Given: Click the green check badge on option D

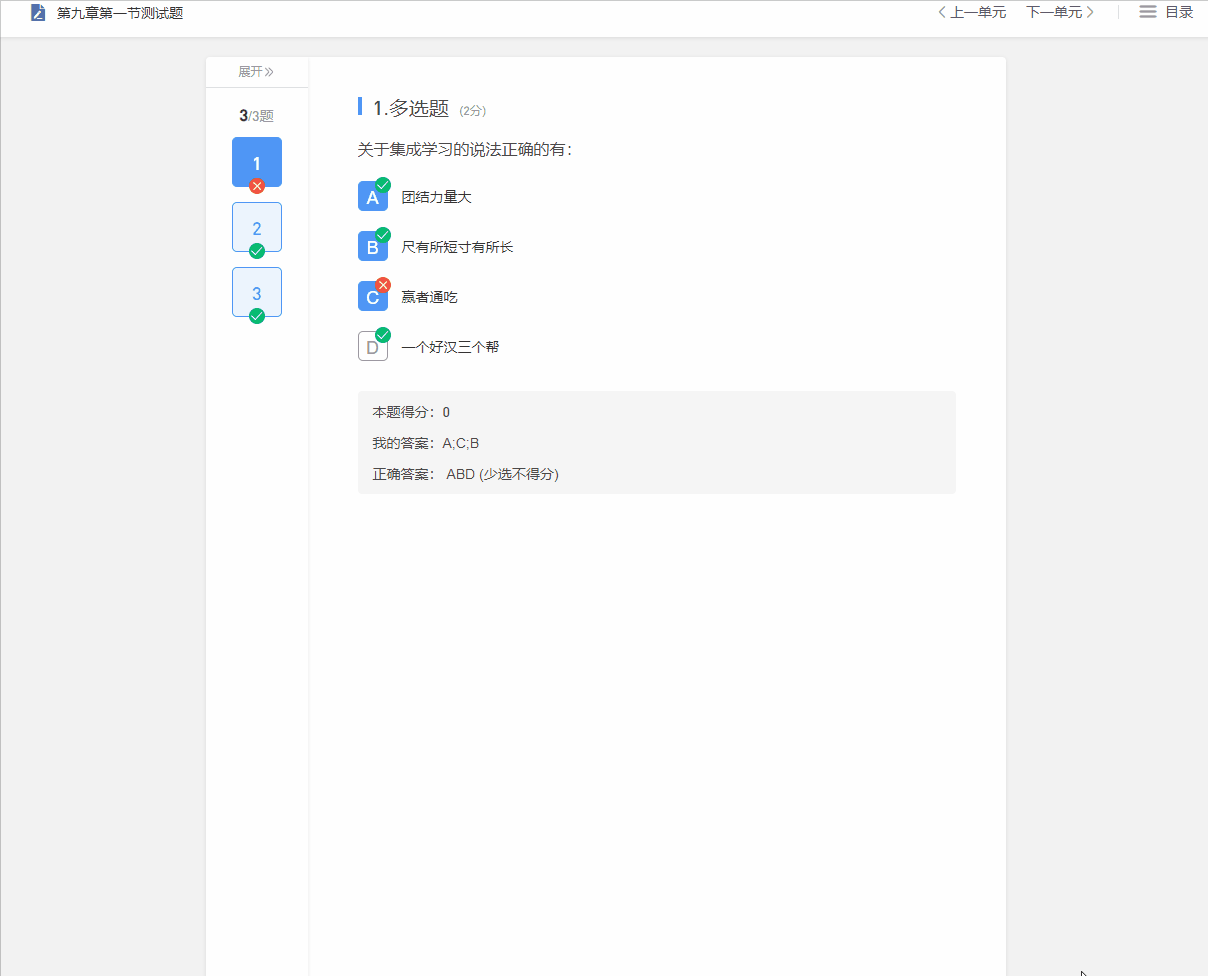Looking at the screenshot, I should (x=383, y=335).
